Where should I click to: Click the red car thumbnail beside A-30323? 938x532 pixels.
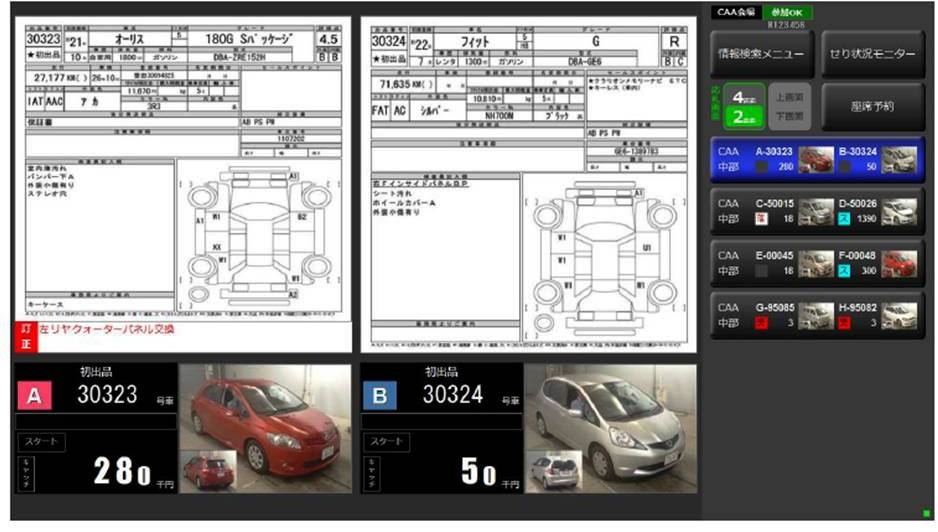pos(815,160)
